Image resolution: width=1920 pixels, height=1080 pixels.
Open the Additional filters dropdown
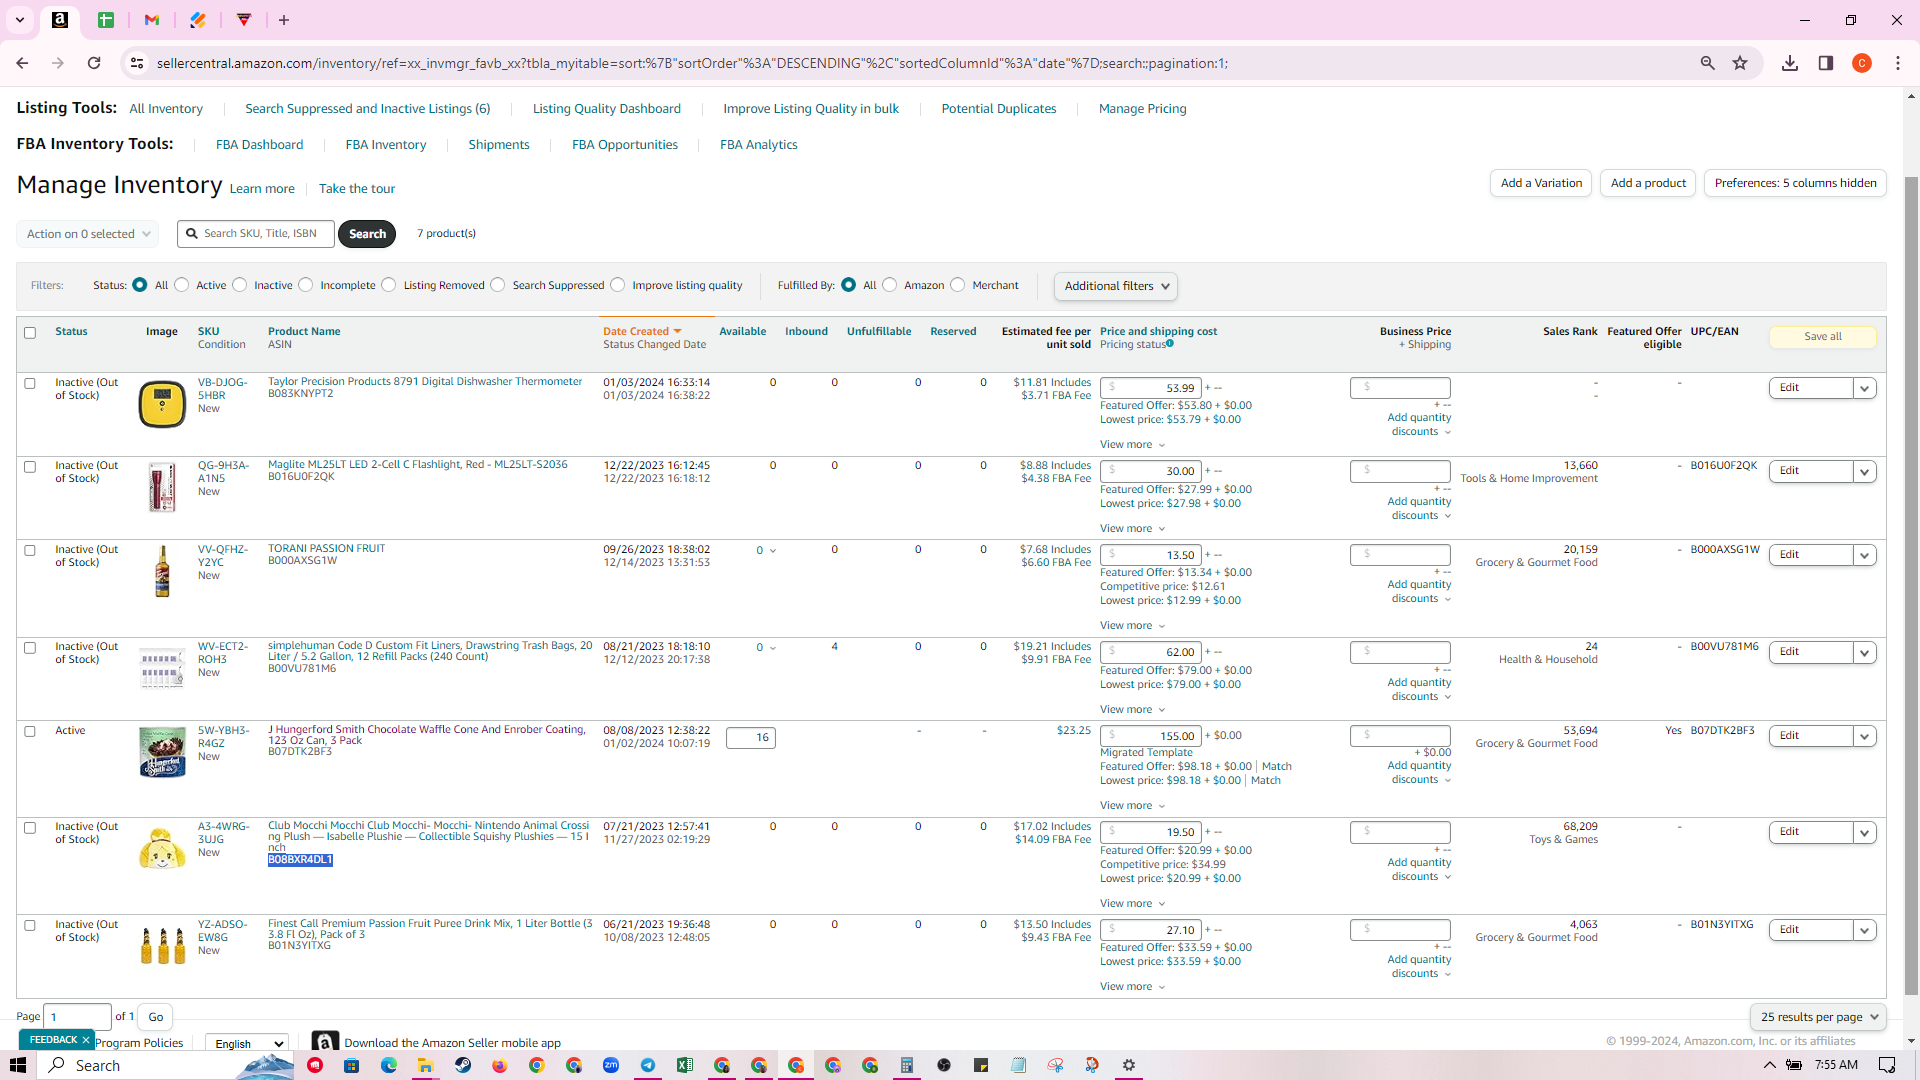[x=1115, y=286]
